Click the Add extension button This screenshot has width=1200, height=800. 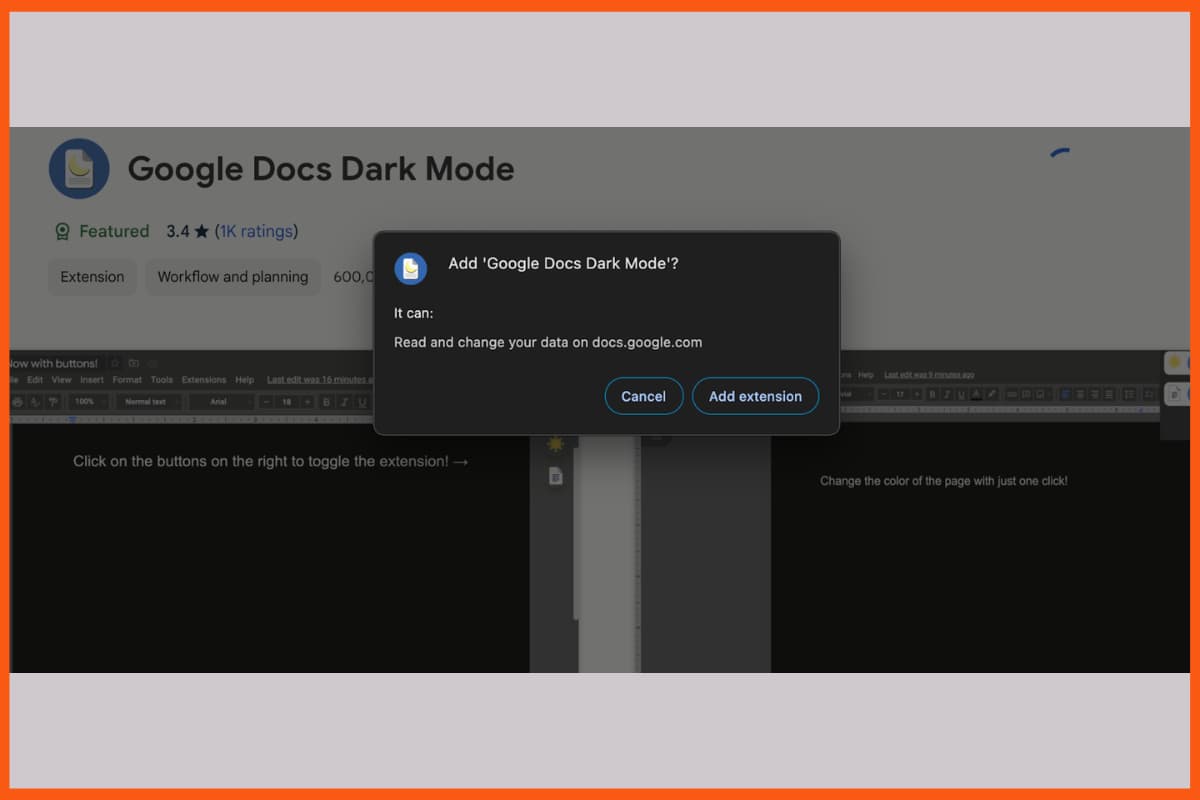(756, 396)
